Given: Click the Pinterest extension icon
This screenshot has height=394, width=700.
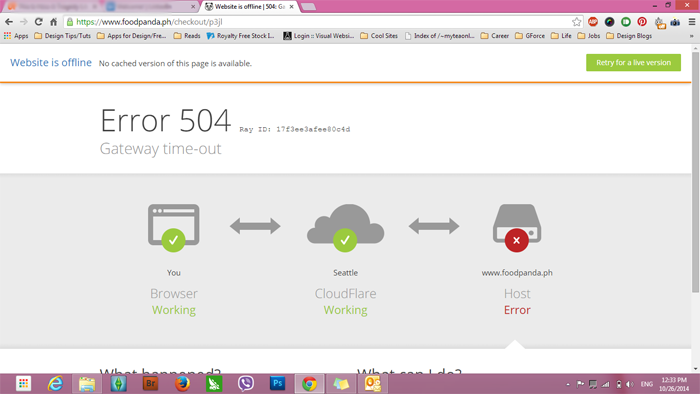Looking at the screenshot, I should click(642, 21).
